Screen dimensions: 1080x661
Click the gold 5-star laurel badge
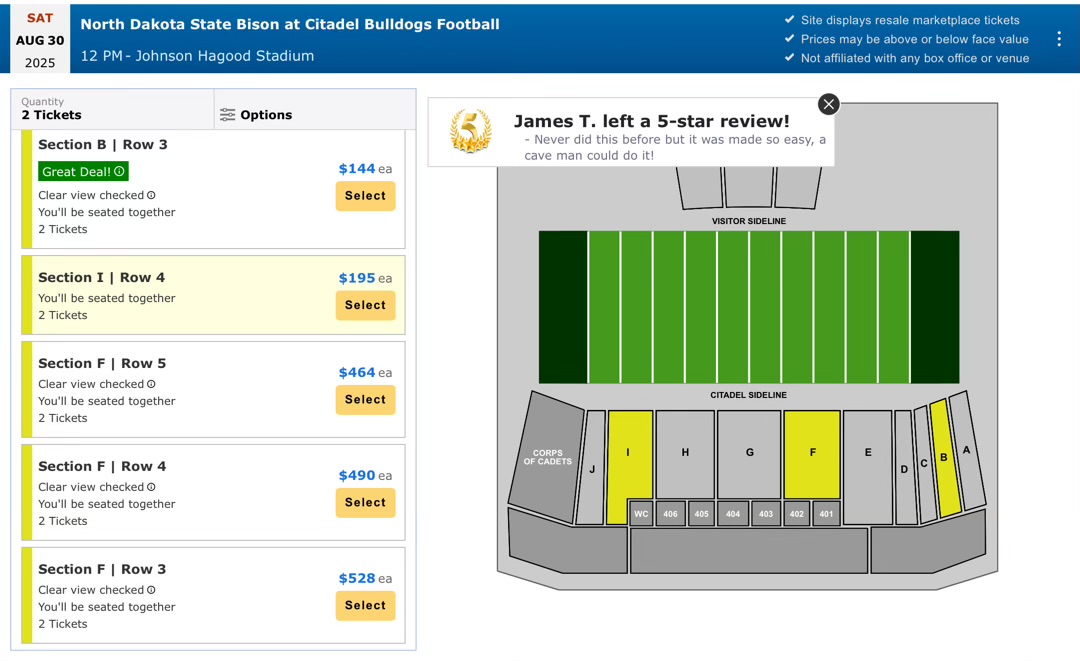[x=471, y=131]
